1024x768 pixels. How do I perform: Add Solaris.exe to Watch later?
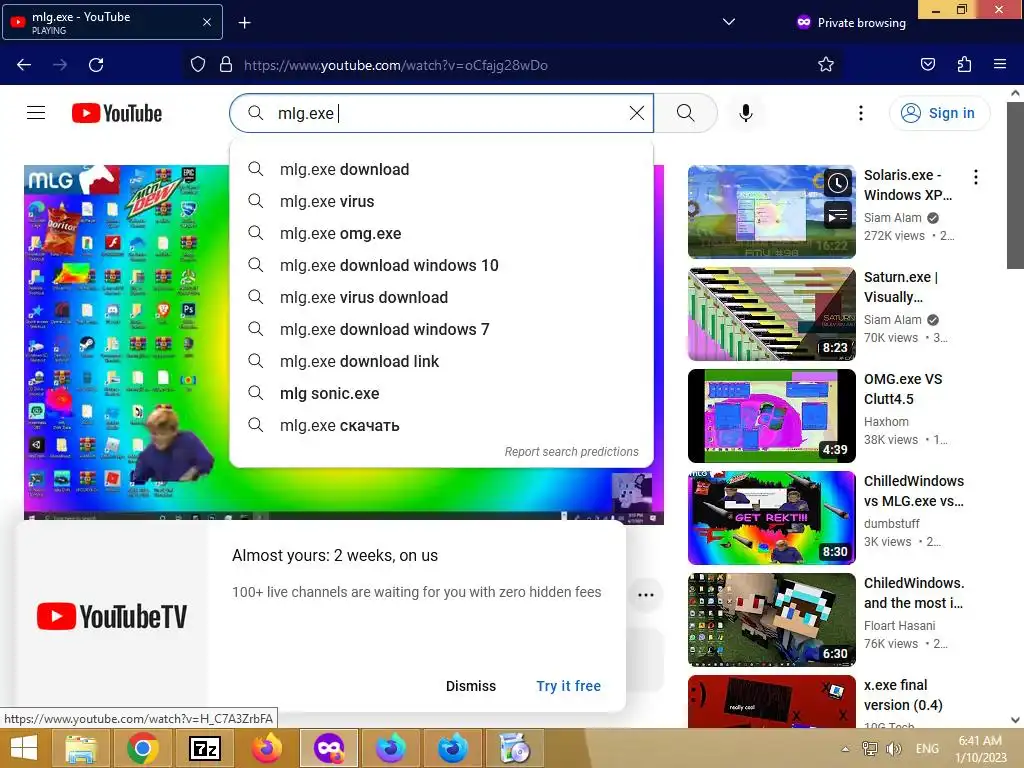(837, 184)
